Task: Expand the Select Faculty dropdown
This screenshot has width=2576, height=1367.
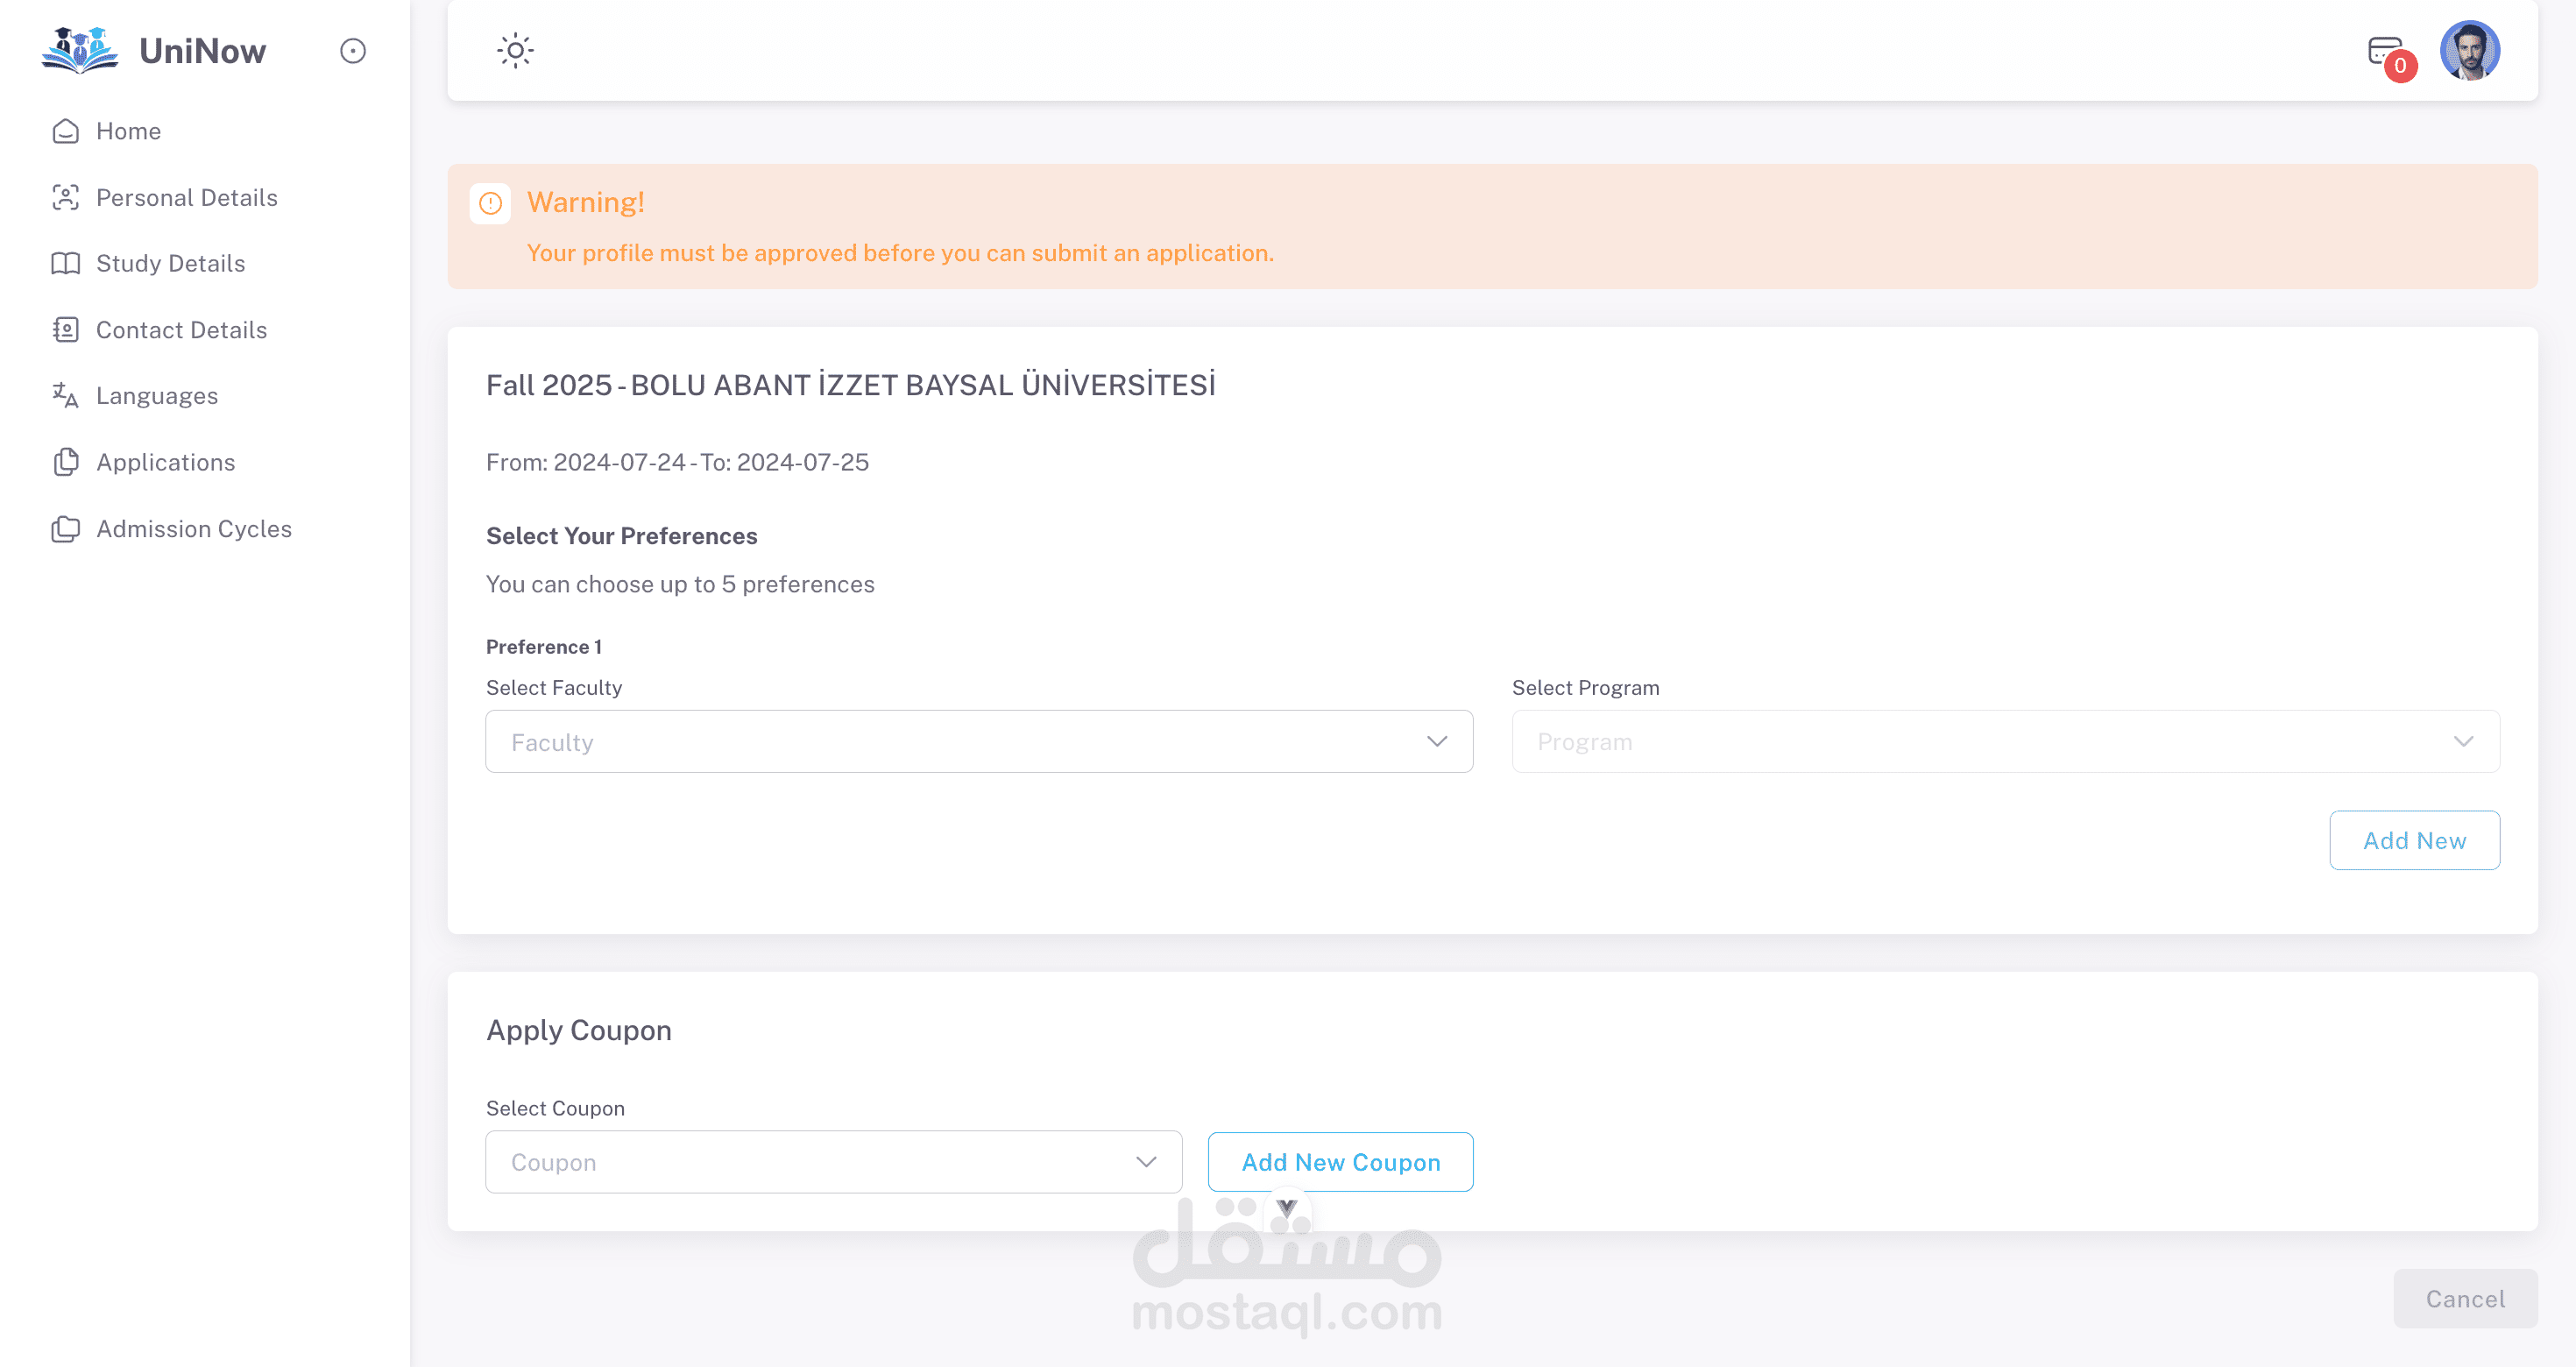Action: pyautogui.click(x=978, y=741)
